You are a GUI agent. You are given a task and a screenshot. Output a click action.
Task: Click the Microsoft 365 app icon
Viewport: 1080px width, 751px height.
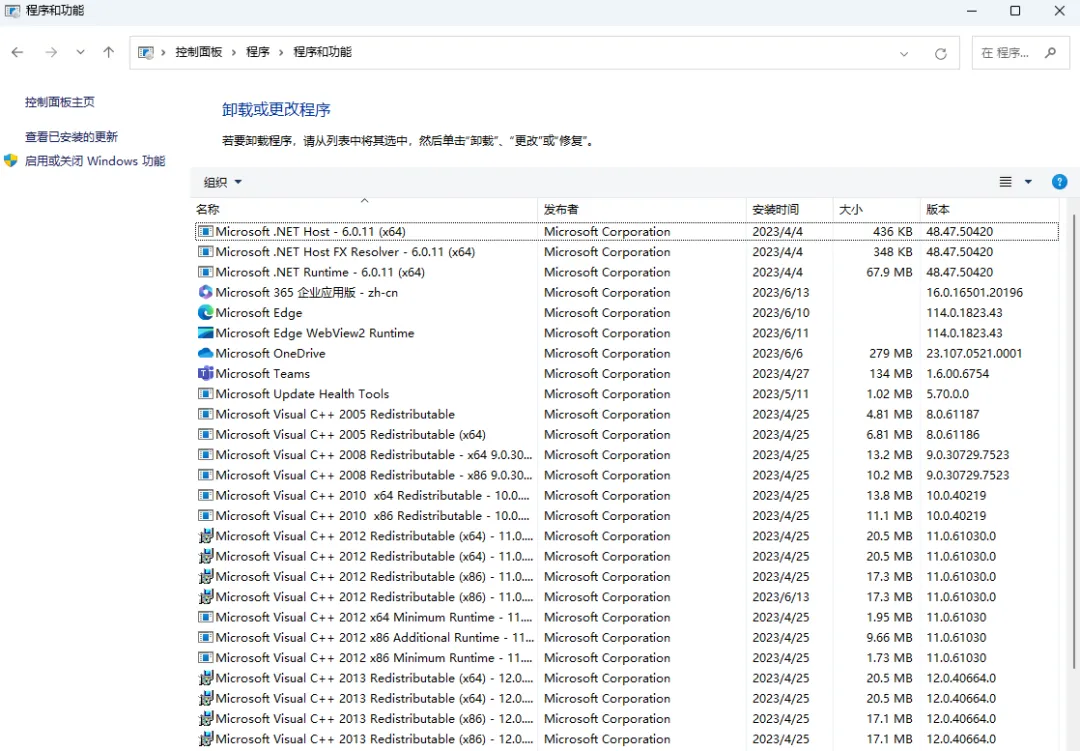click(205, 292)
